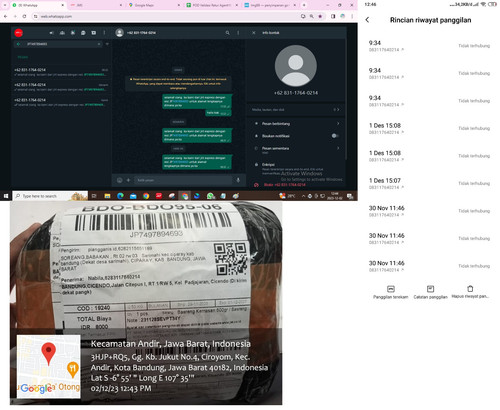Open the Chrome side panel icon
This screenshot has height=410, width=500.
pyautogui.click(x=333, y=16)
